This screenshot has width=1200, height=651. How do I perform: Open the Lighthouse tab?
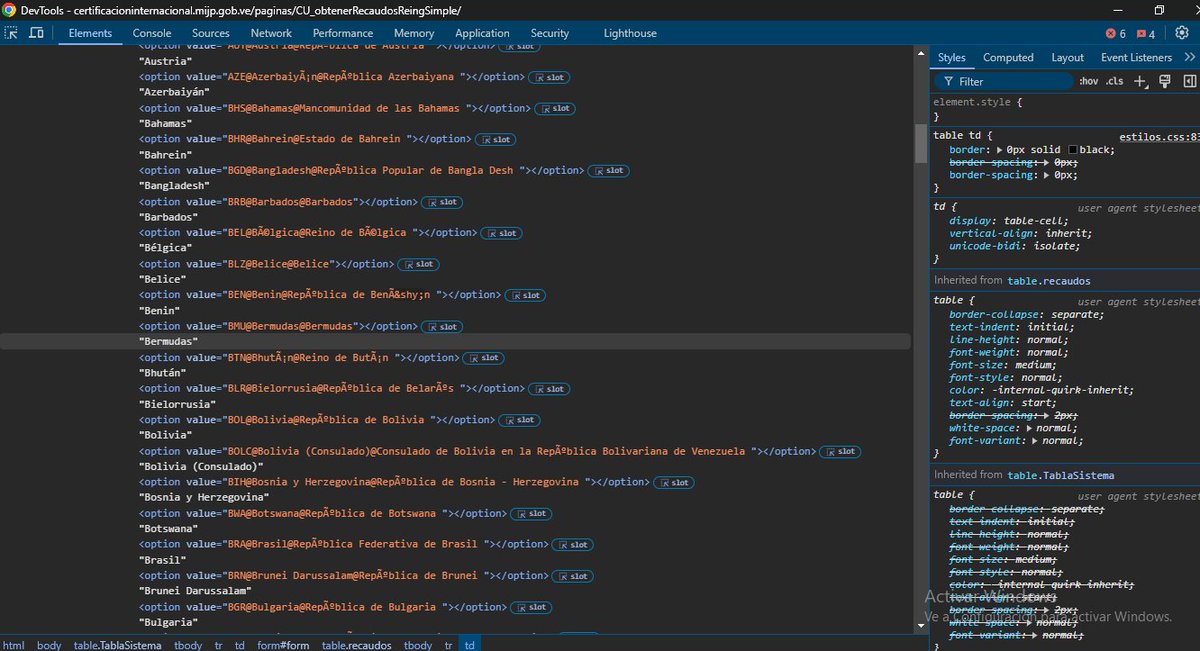coord(630,33)
